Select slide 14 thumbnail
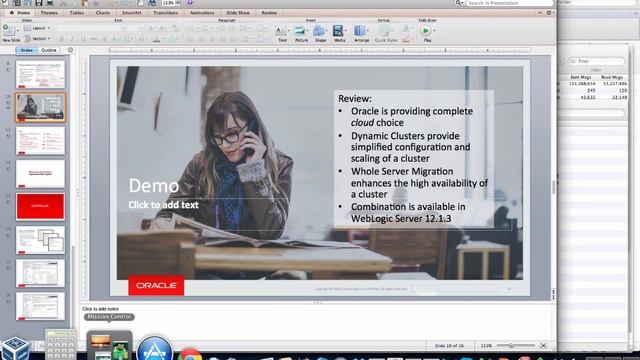This screenshot has width=640, height=360. click(40, 240)
